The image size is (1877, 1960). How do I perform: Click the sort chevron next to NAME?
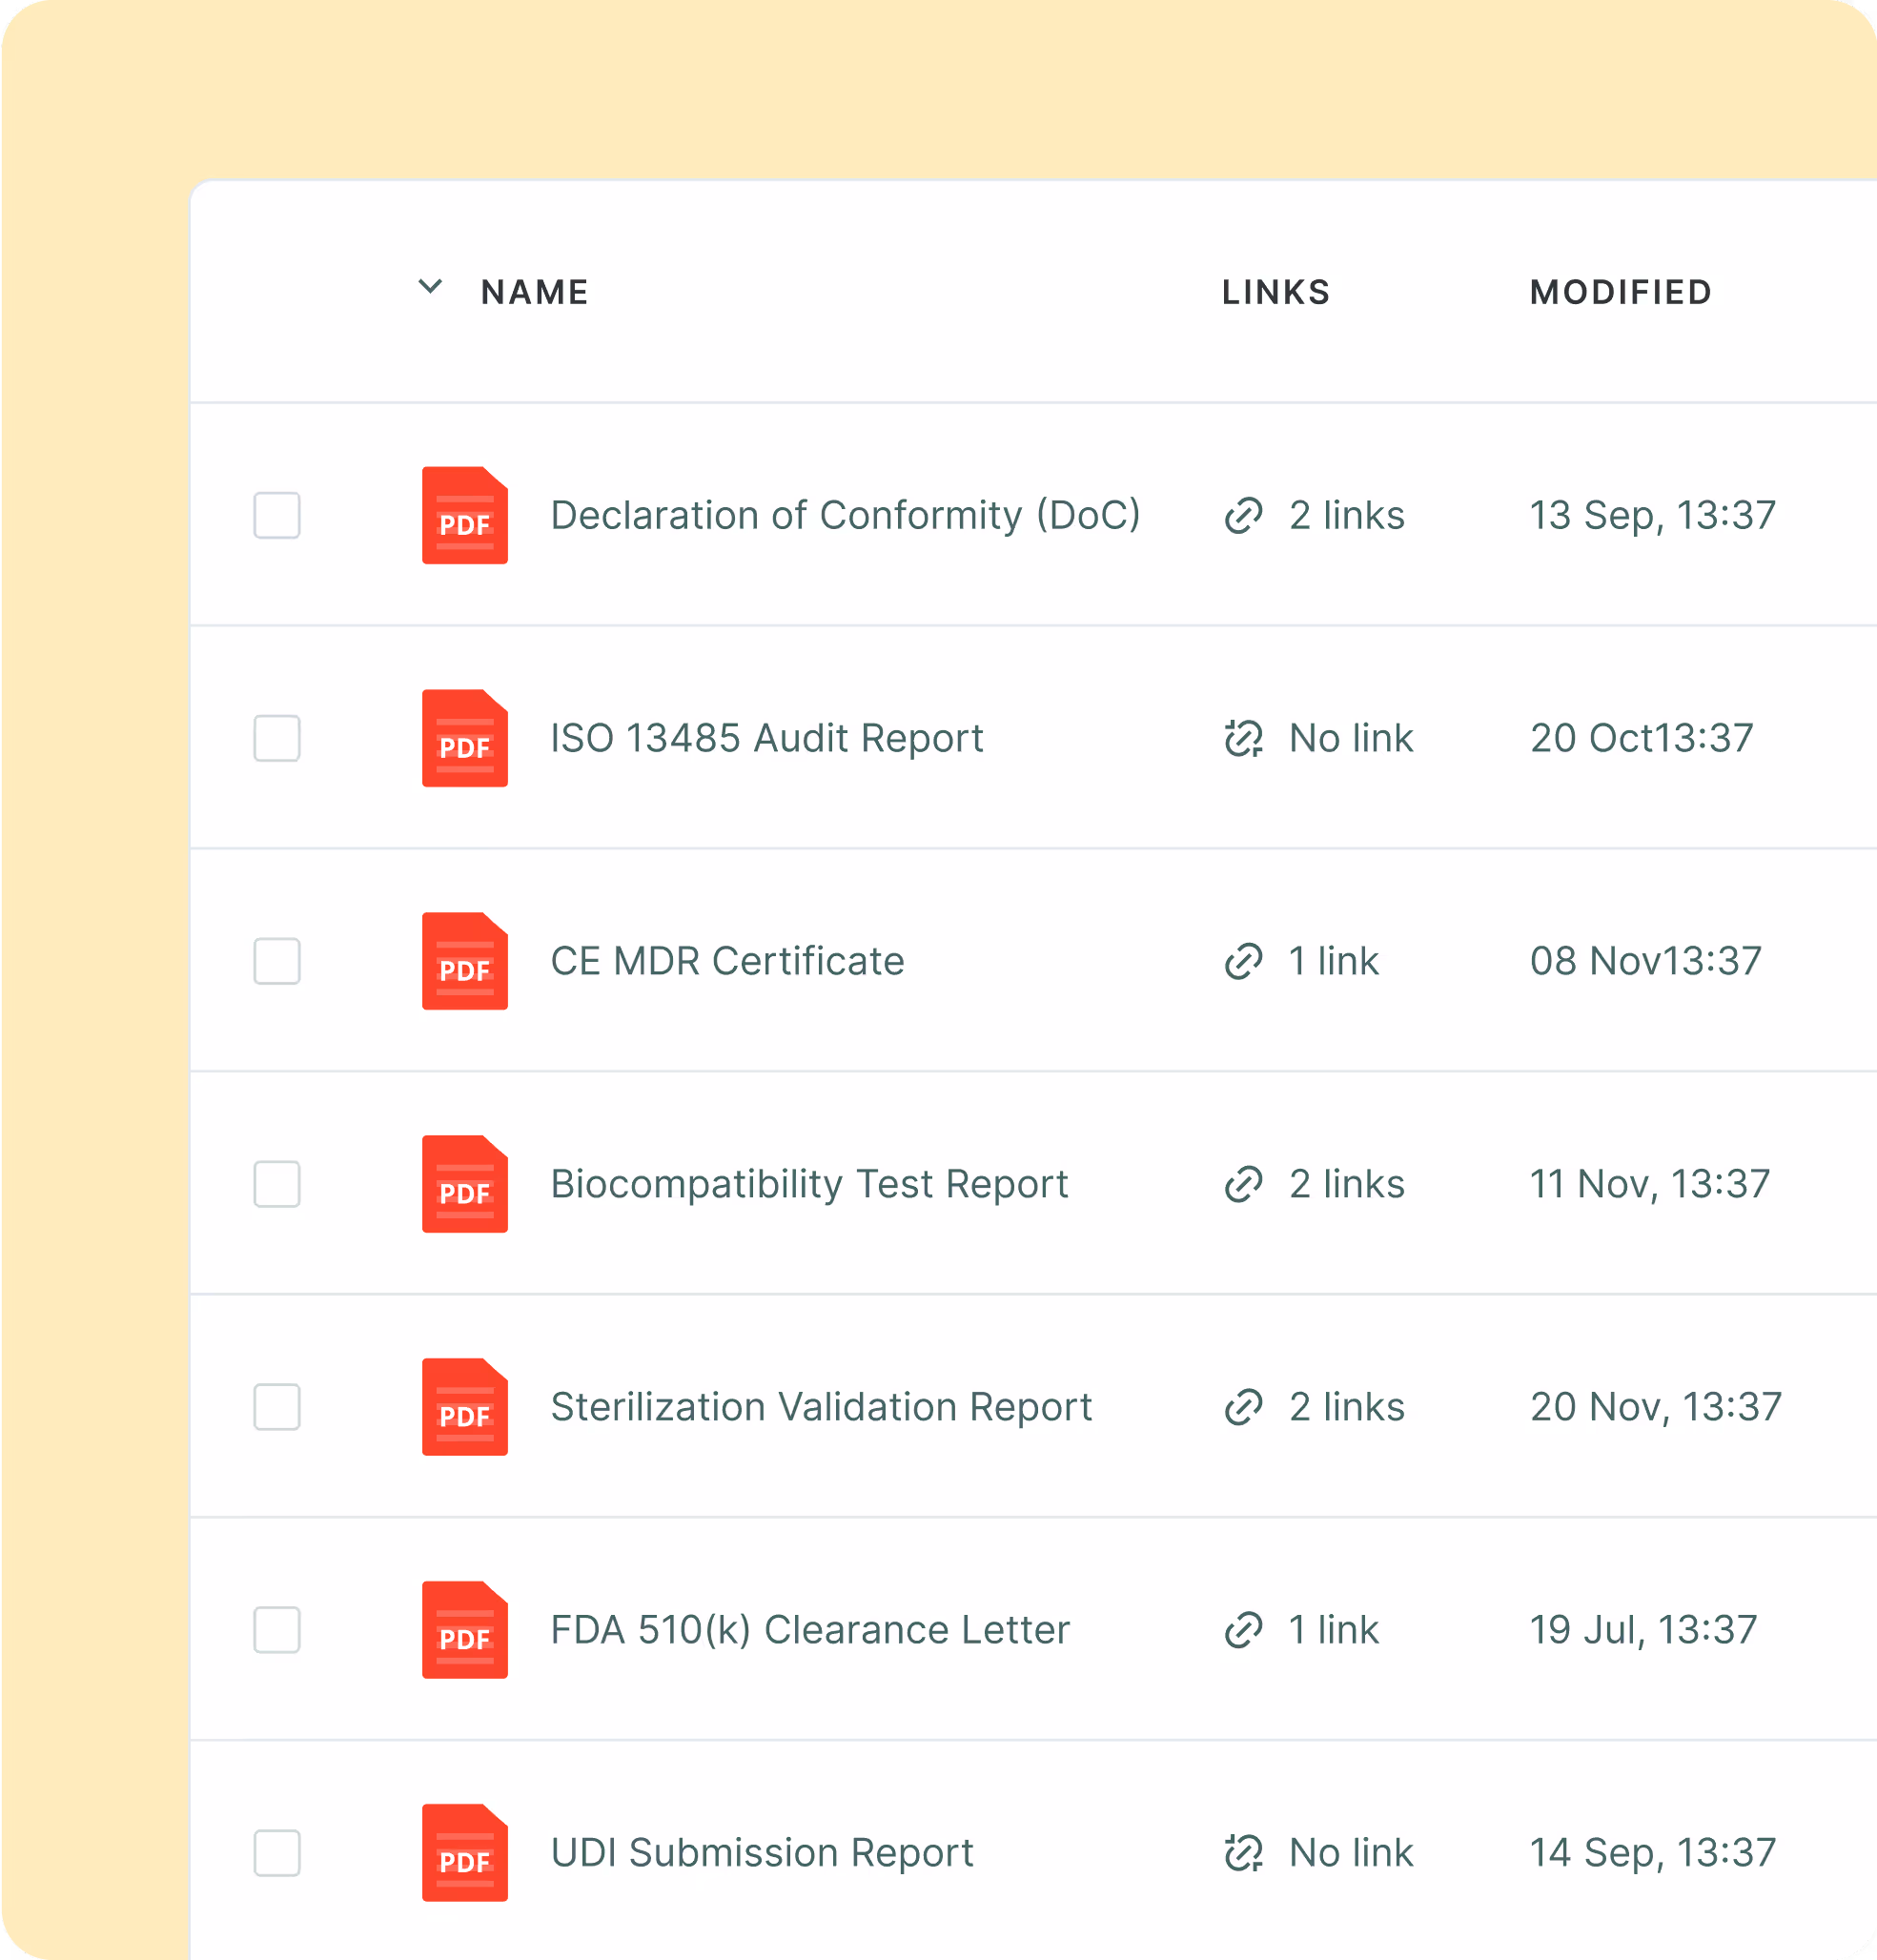(x=430, y=288)
